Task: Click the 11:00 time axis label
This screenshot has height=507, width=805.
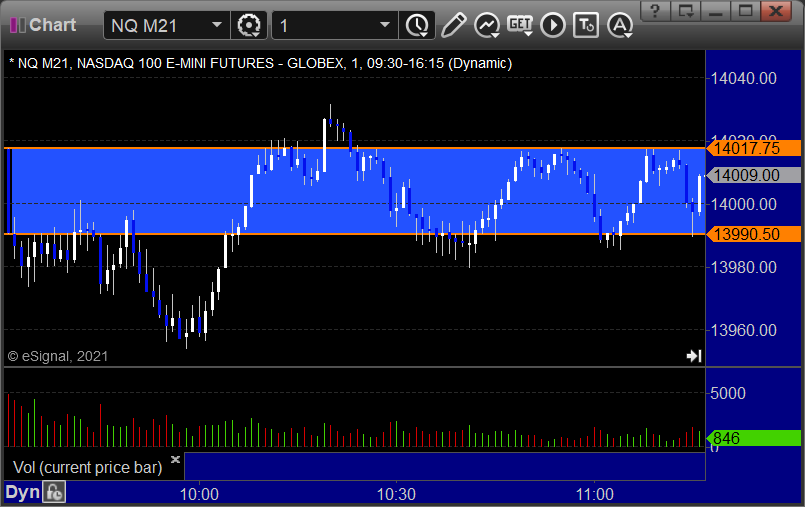Action: (595, 494)
